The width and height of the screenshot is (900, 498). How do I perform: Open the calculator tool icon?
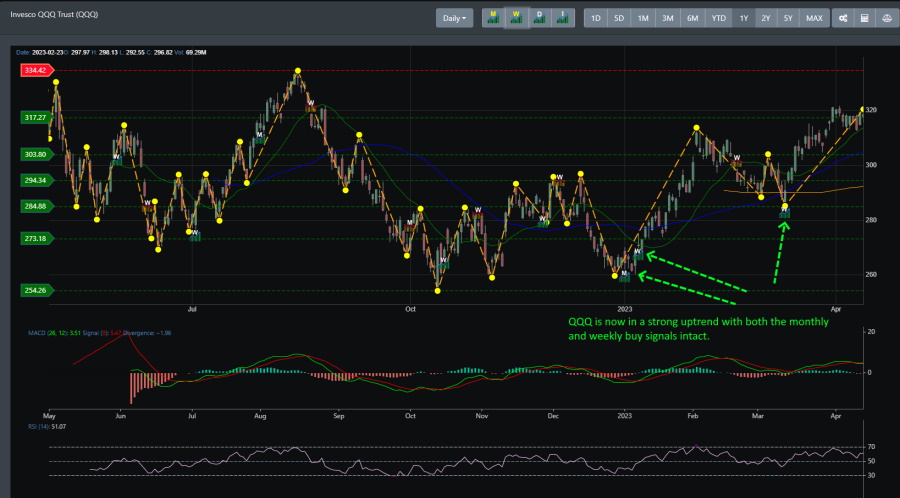click(x=864, y=18)
